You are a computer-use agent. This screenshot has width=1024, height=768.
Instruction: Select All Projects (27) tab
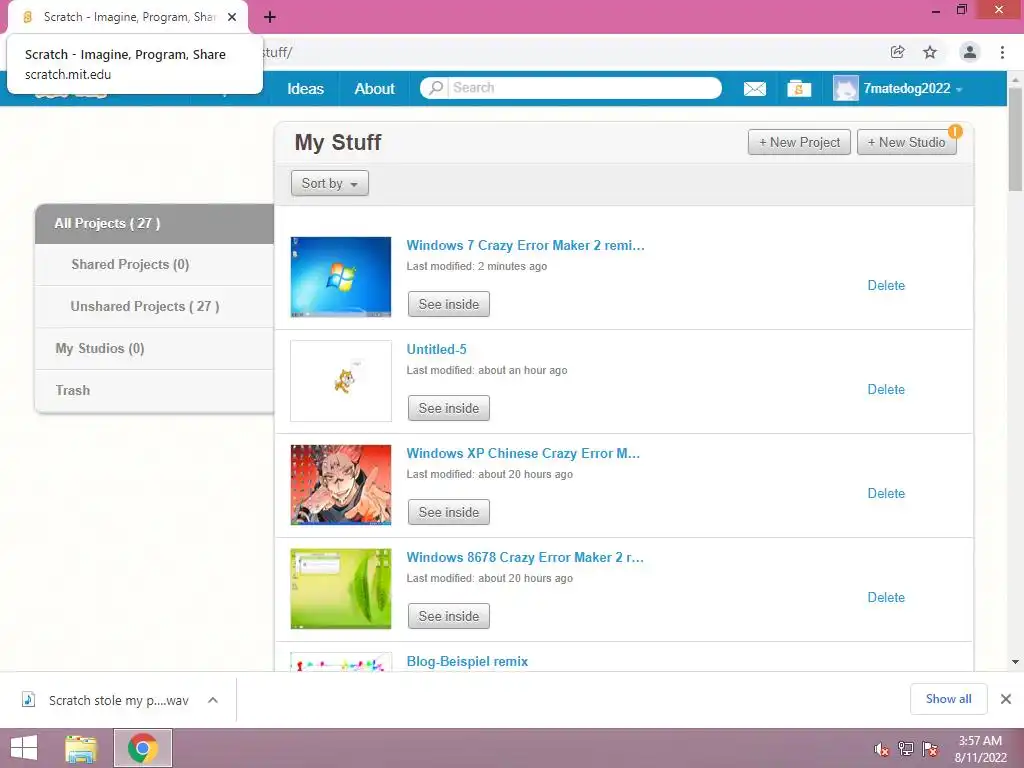pyautogui.click(x=154, y=223)
